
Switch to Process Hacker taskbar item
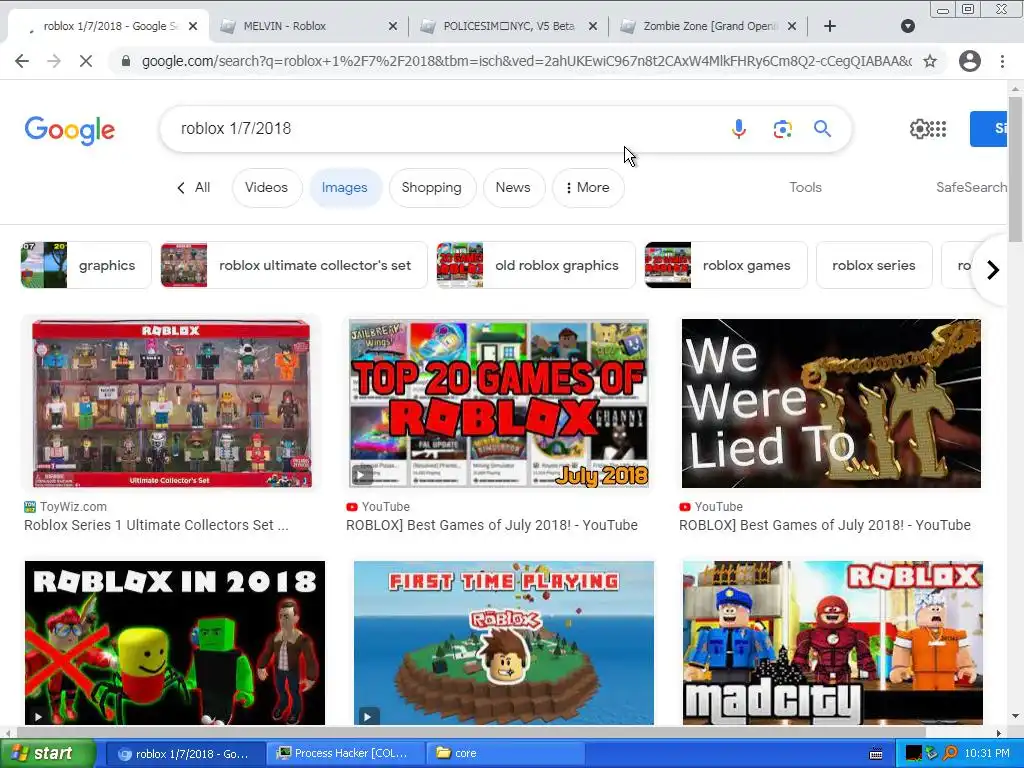pyautogui.click(x=344, y=754)
